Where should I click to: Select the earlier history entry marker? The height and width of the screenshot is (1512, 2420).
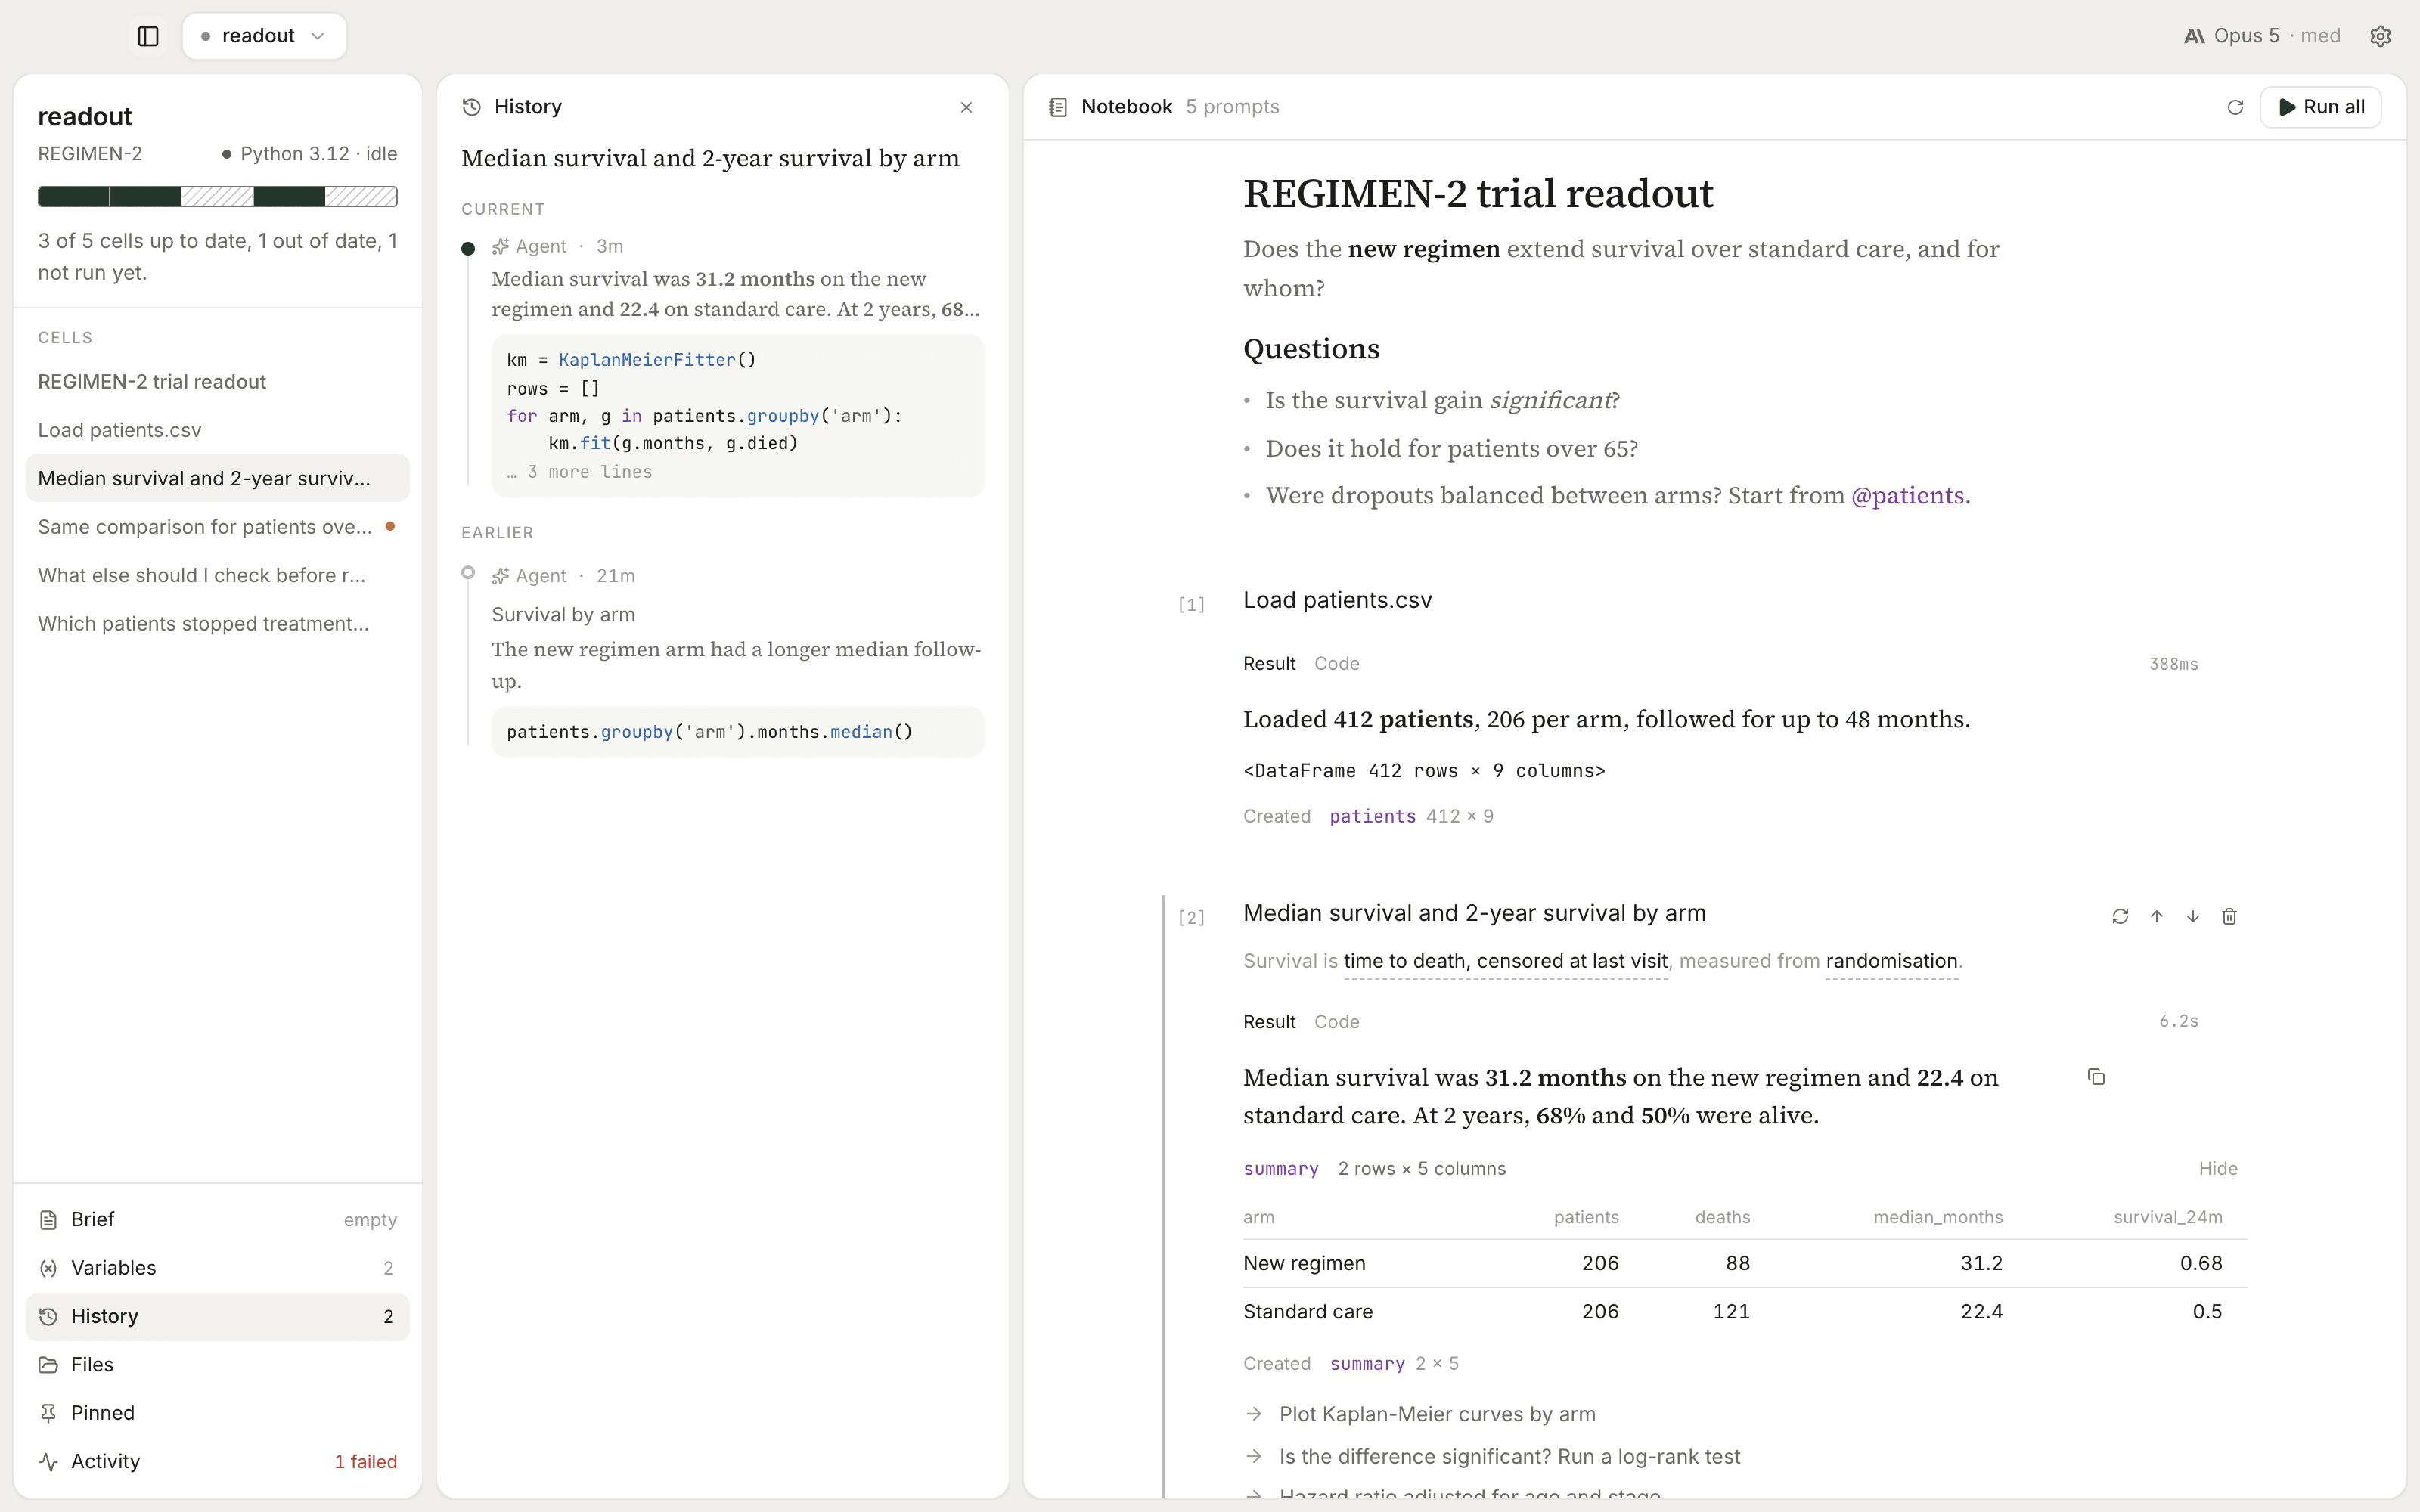click(x=468, y=573)
